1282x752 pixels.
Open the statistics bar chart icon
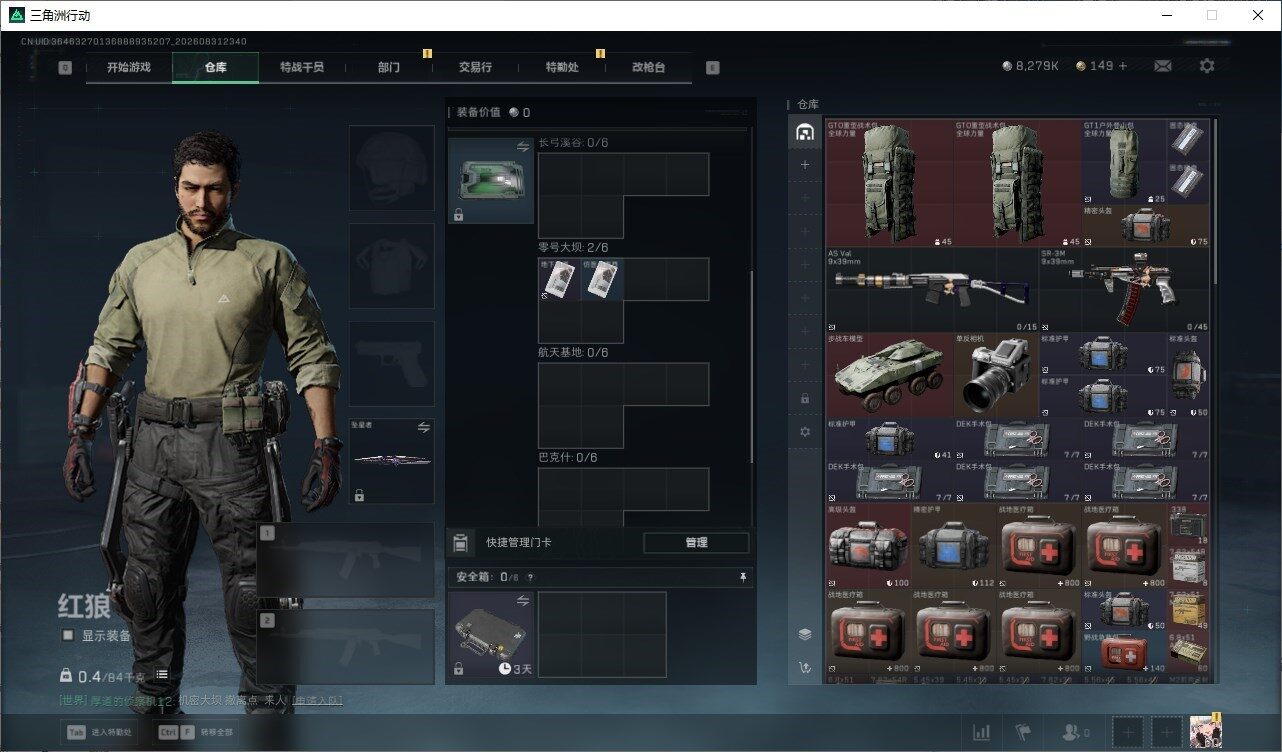coord(982,732)
